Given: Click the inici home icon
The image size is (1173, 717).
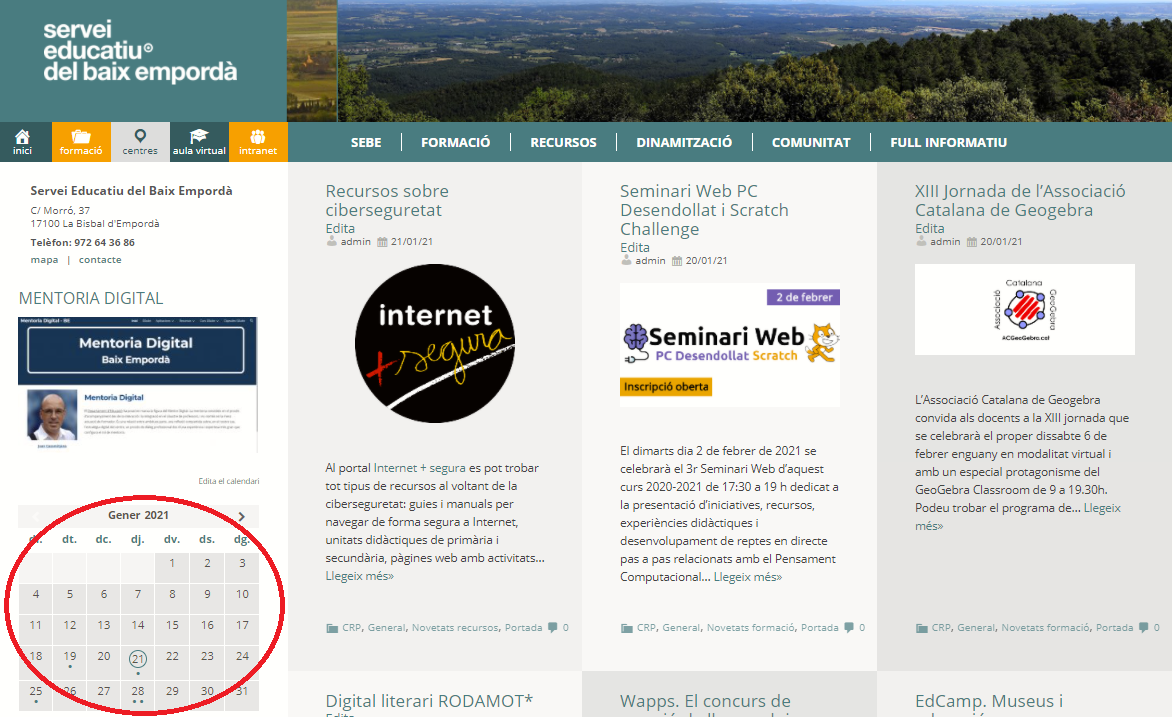Looking at the screenshot, I should pos(22,137).
